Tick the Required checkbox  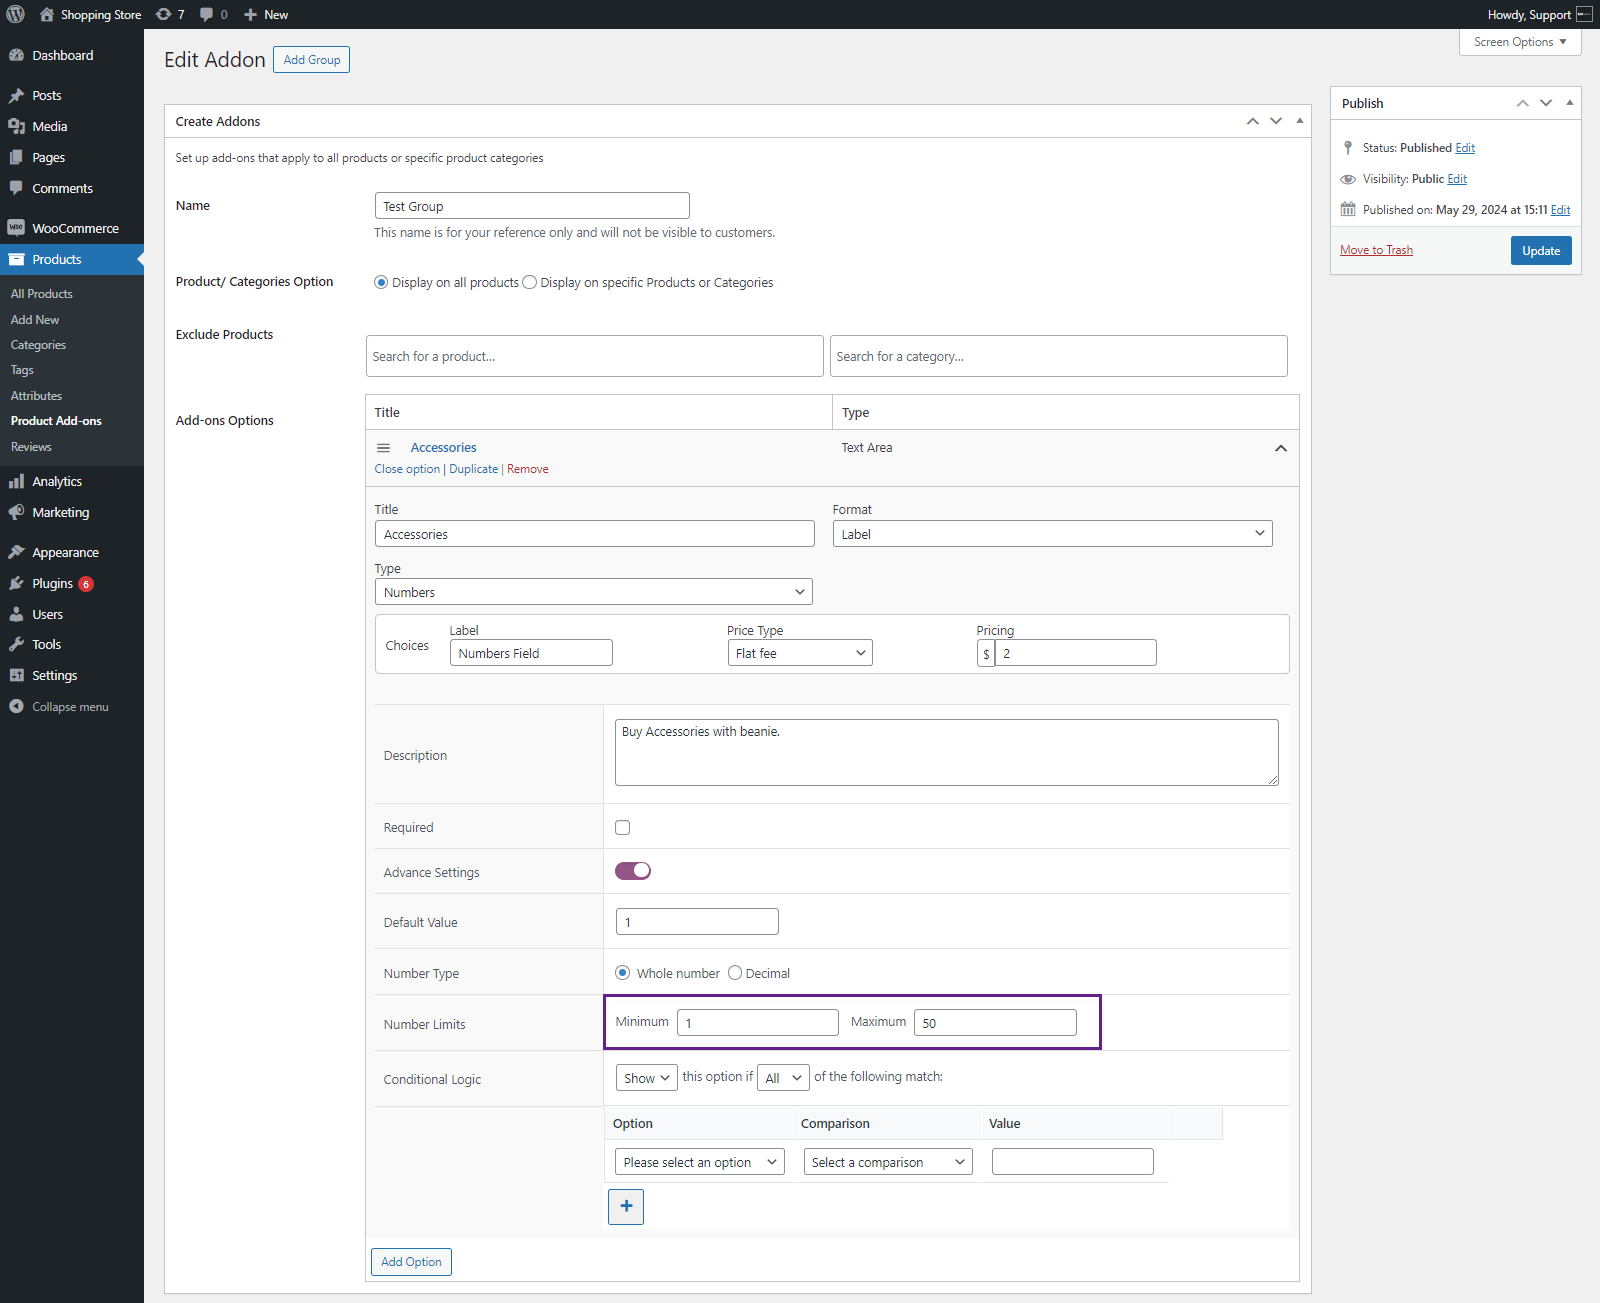point(623,827)
